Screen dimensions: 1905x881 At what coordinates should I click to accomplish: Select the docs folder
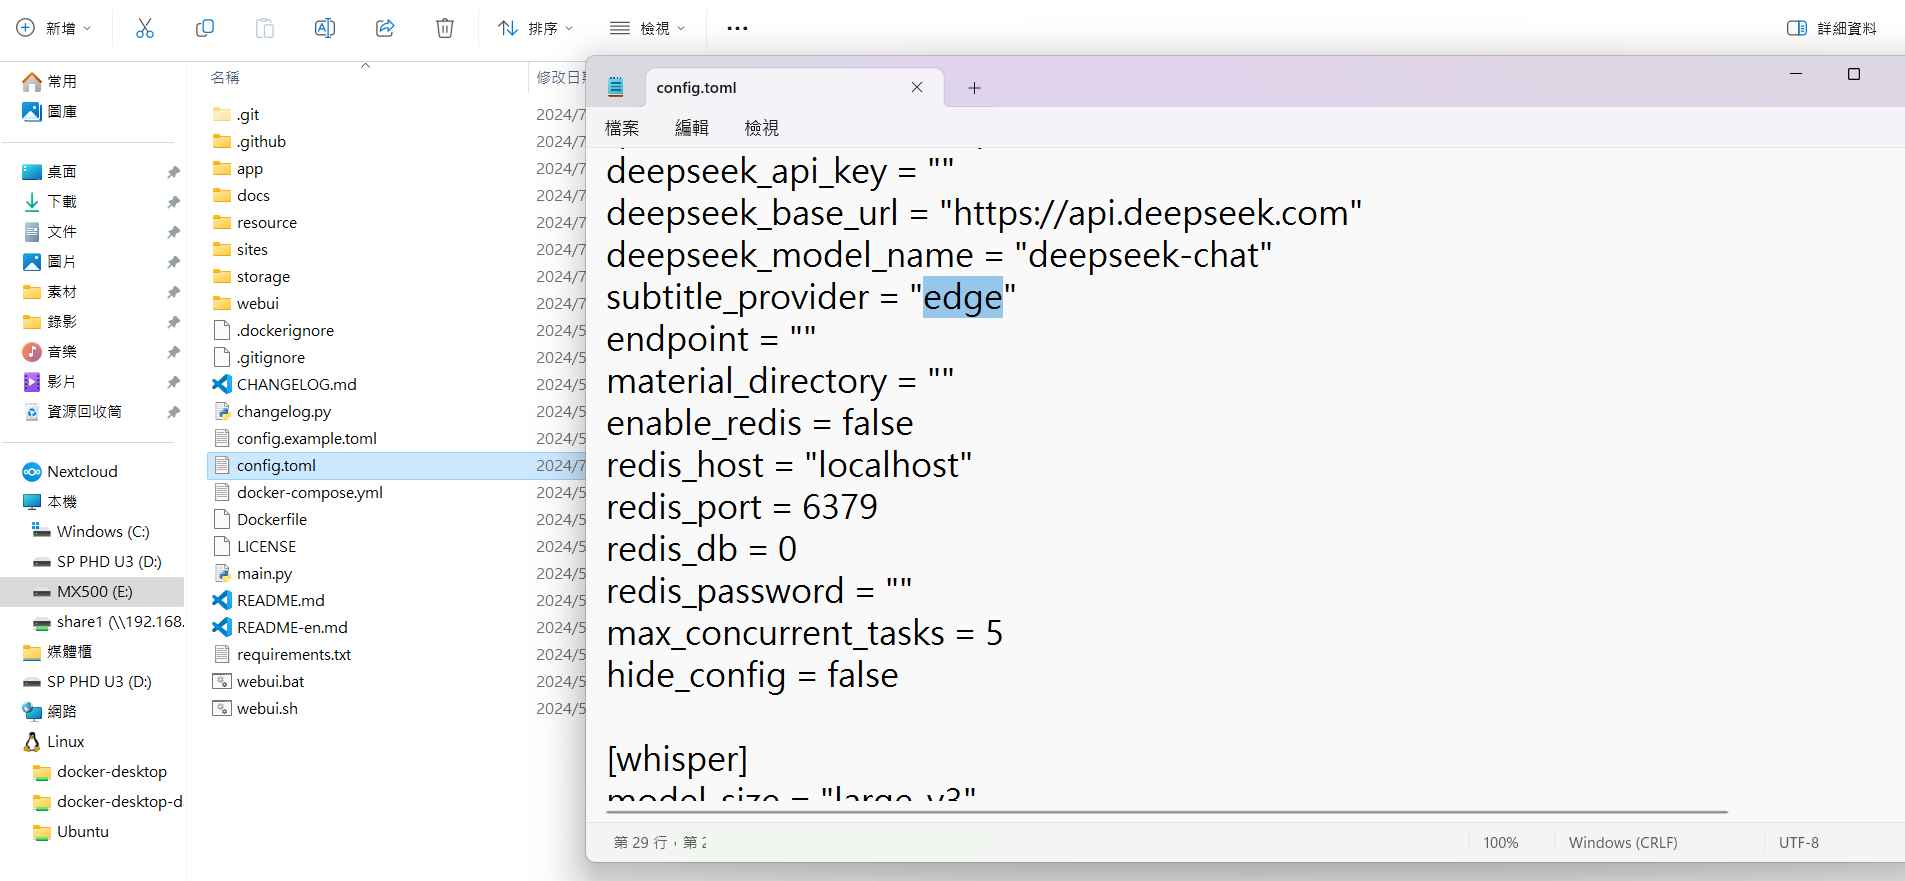tap(241, 195)
